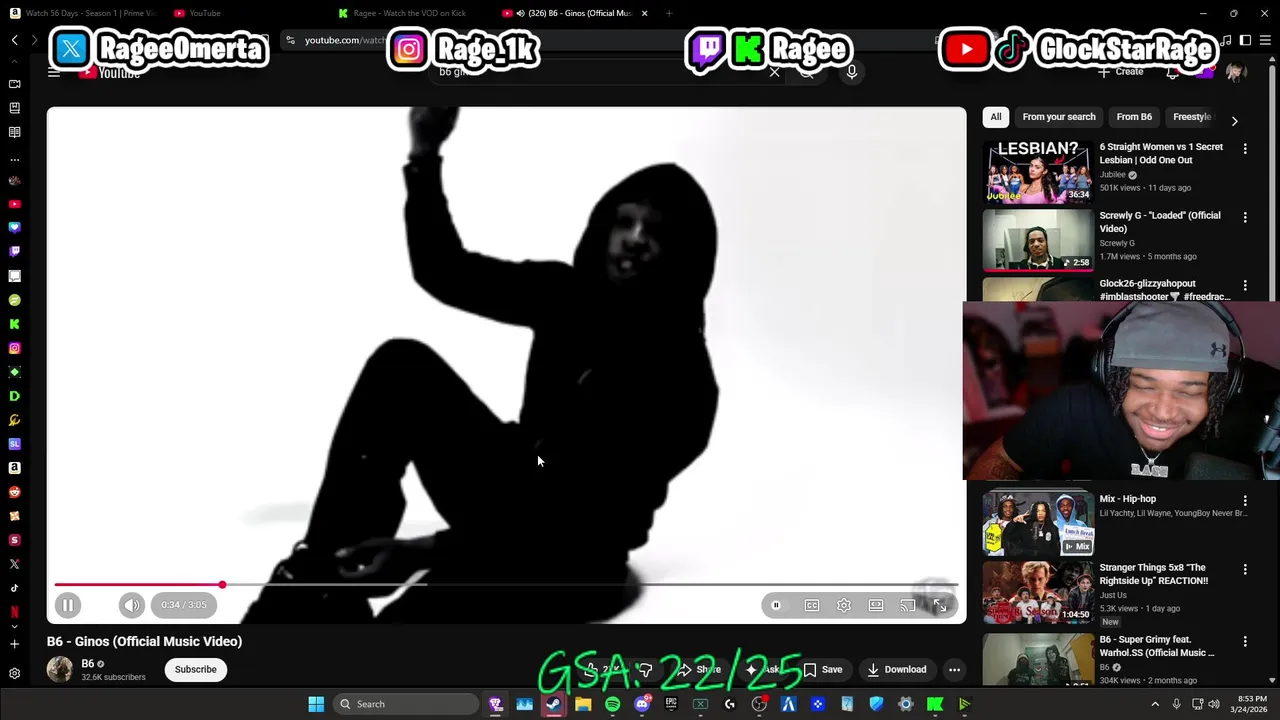Open Kick in the browser sidebar
Viewport: 1280px width, 720px height.
pos(14,324)
